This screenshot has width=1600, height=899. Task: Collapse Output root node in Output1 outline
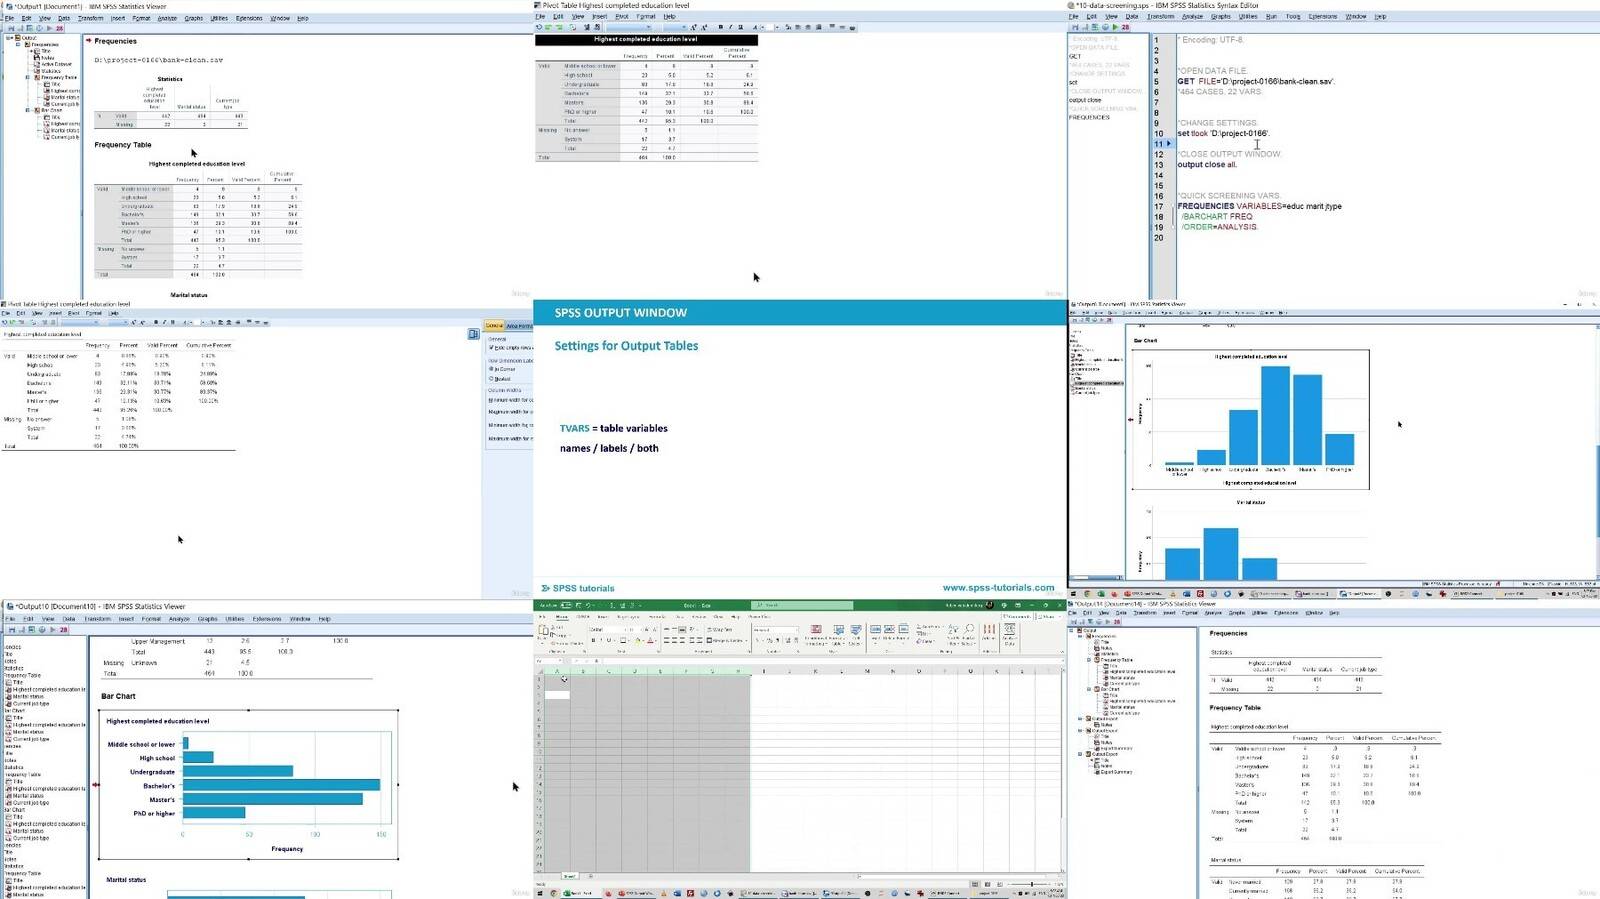click(10, 38)
